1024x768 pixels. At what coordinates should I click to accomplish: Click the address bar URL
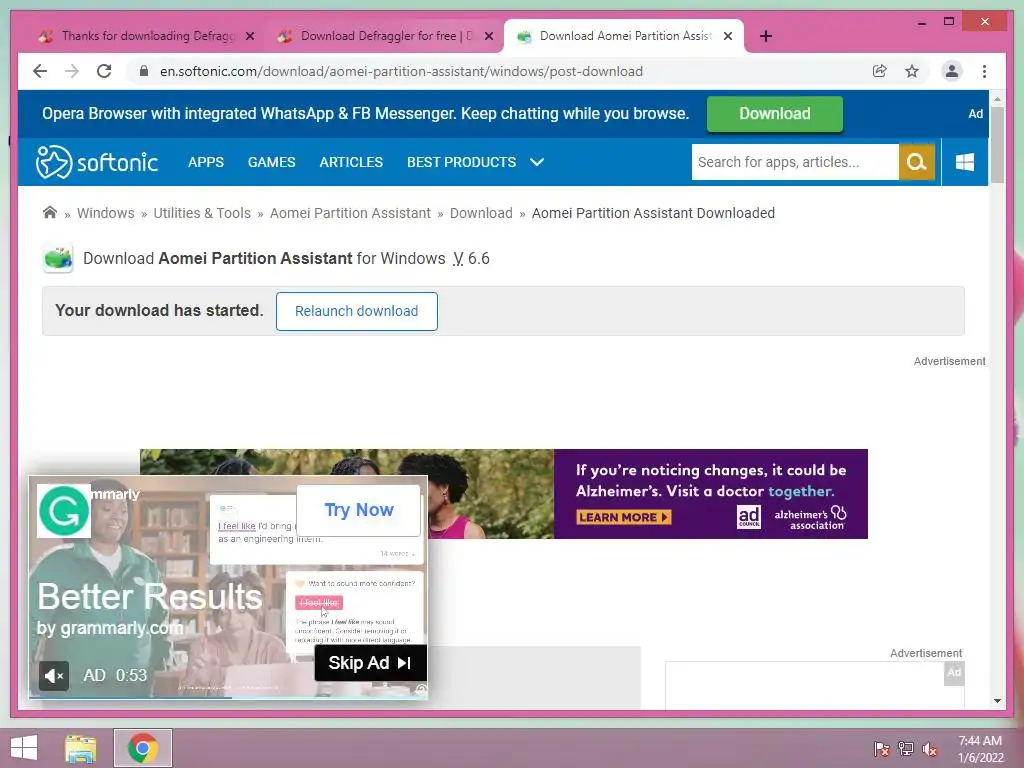click(401, 71)
